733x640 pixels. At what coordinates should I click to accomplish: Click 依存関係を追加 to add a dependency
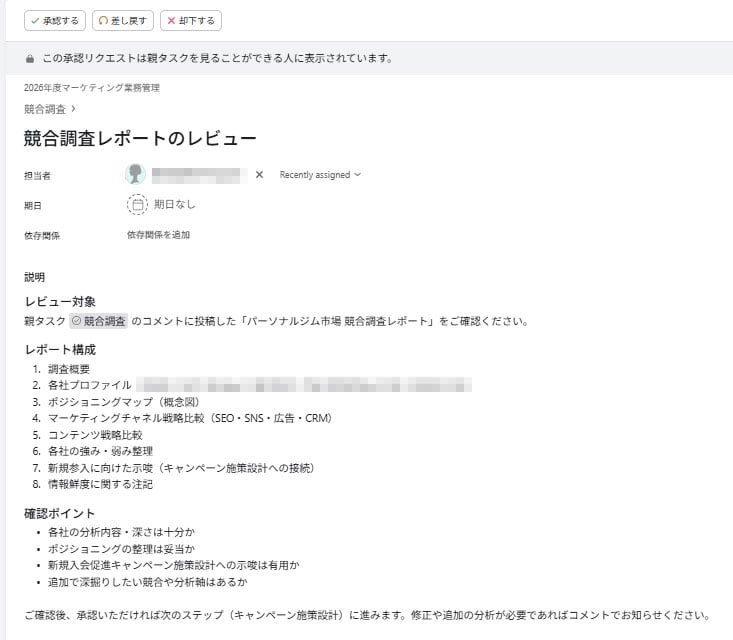click(158, 235)
